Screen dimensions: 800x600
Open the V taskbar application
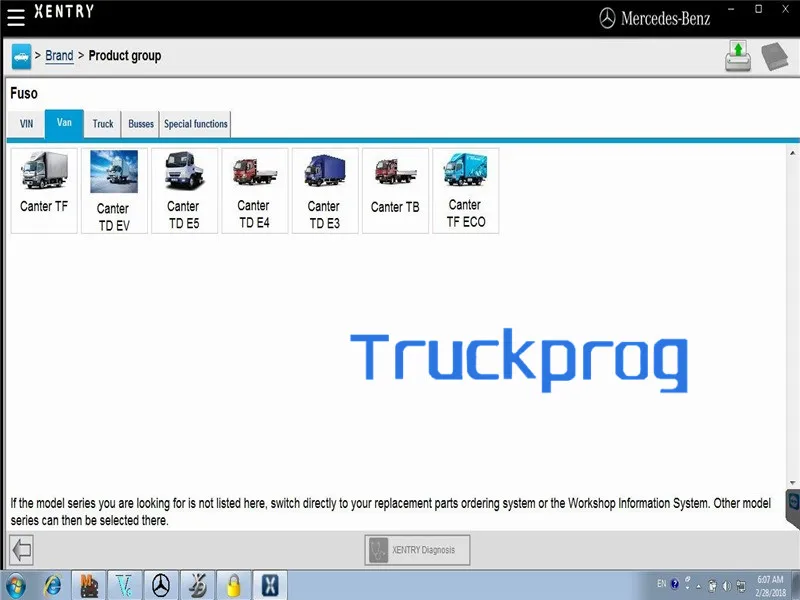[124, 586]
